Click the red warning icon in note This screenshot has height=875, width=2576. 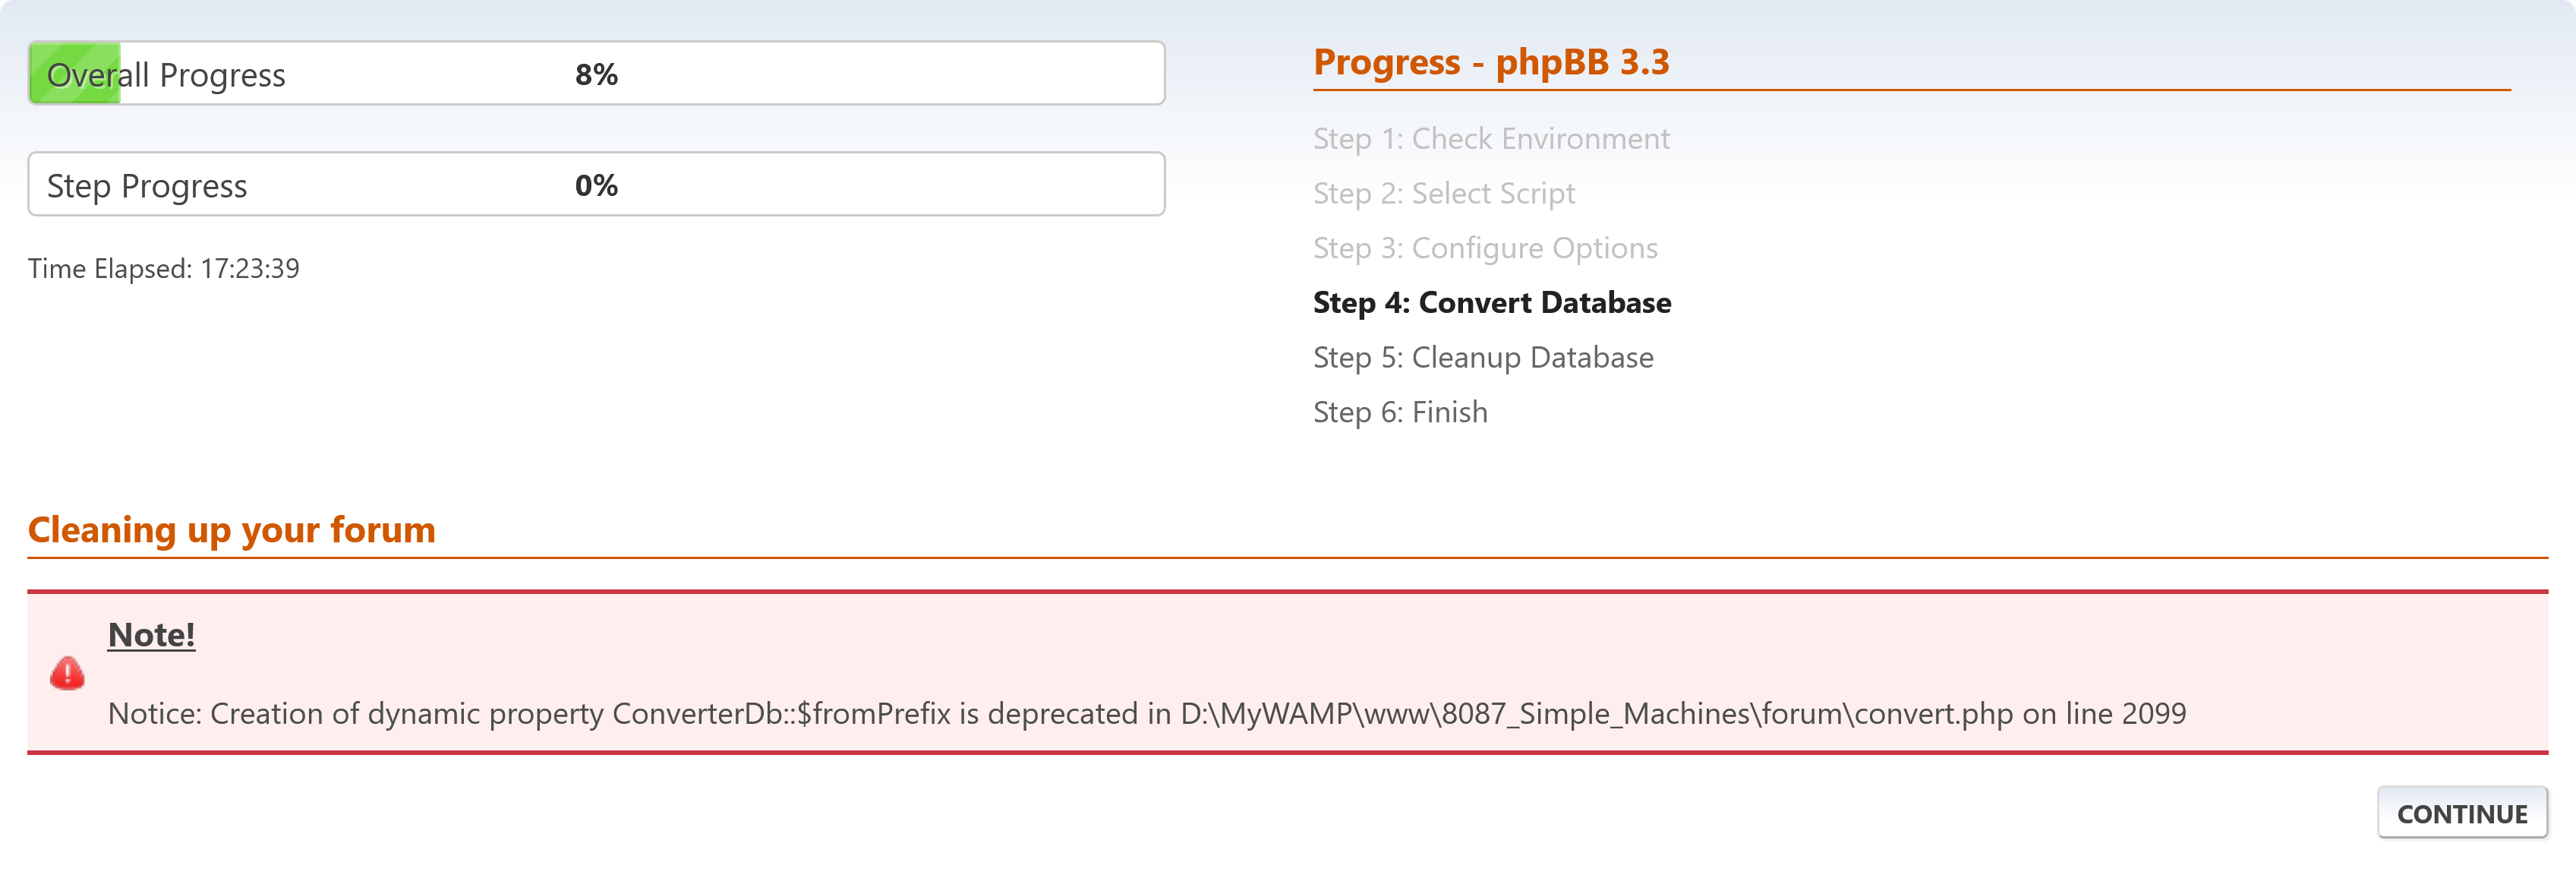(x=67, y=673)
